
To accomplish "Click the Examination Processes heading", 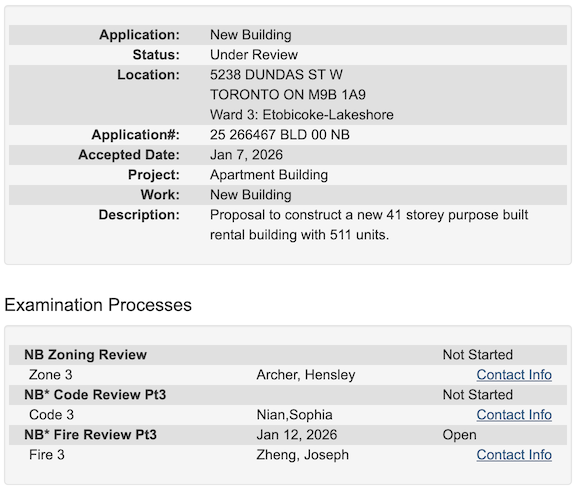I will 98,305.
